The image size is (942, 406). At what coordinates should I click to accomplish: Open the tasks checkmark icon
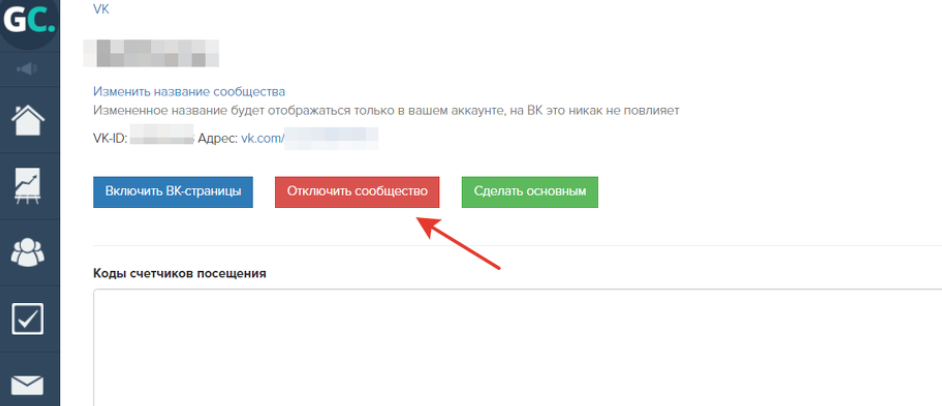pos(28,319)
